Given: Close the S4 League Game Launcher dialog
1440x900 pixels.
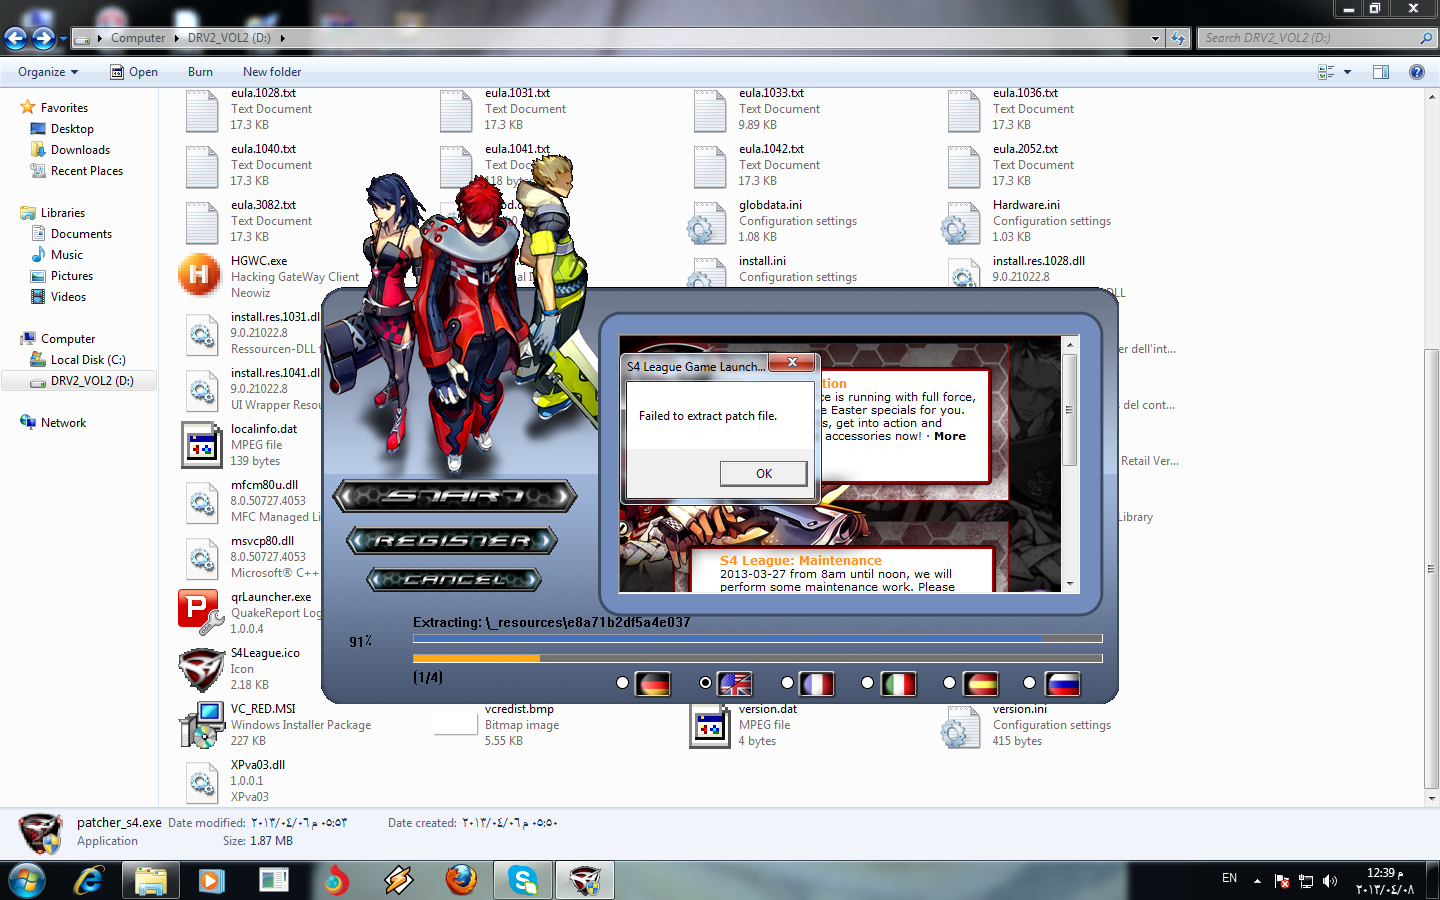Looking at the screenshot, I should point(792,362).
